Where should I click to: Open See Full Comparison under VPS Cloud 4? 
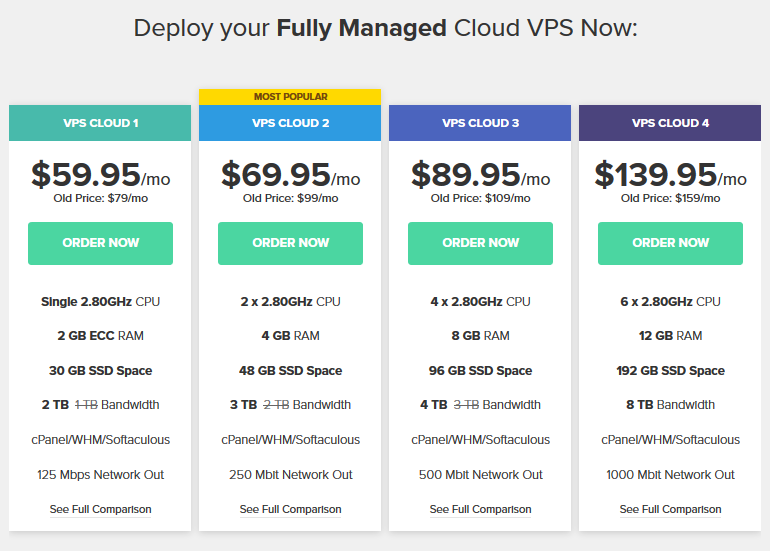pyautogui.click(x=670, y=509)
